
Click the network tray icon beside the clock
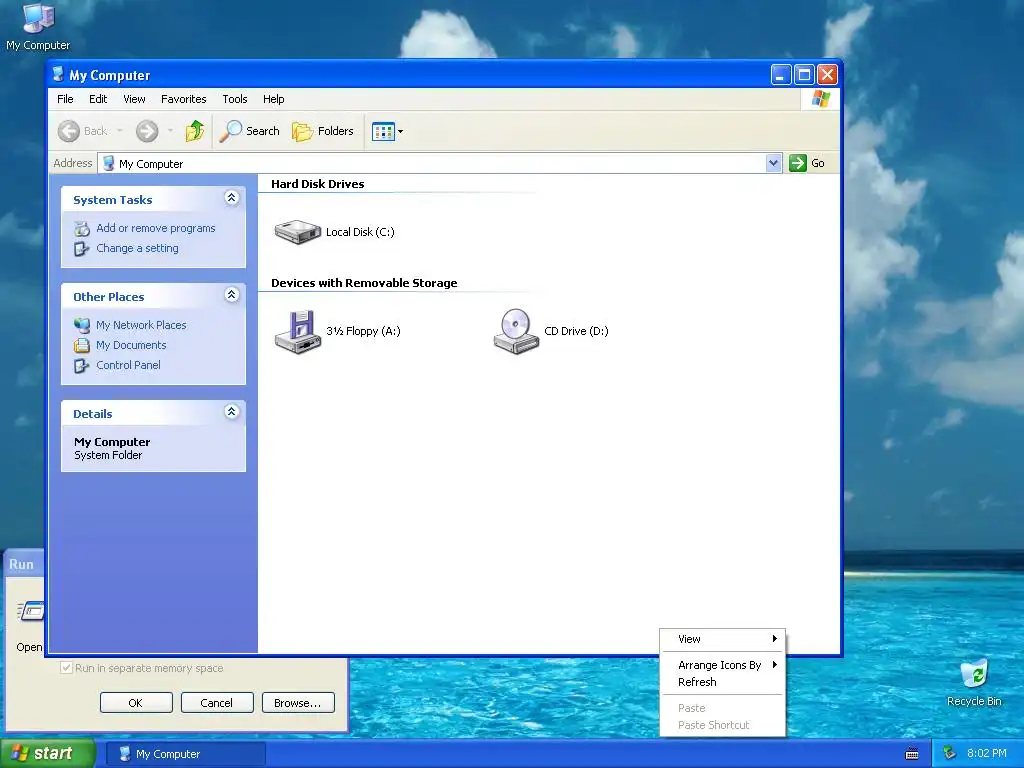[950, 754]
